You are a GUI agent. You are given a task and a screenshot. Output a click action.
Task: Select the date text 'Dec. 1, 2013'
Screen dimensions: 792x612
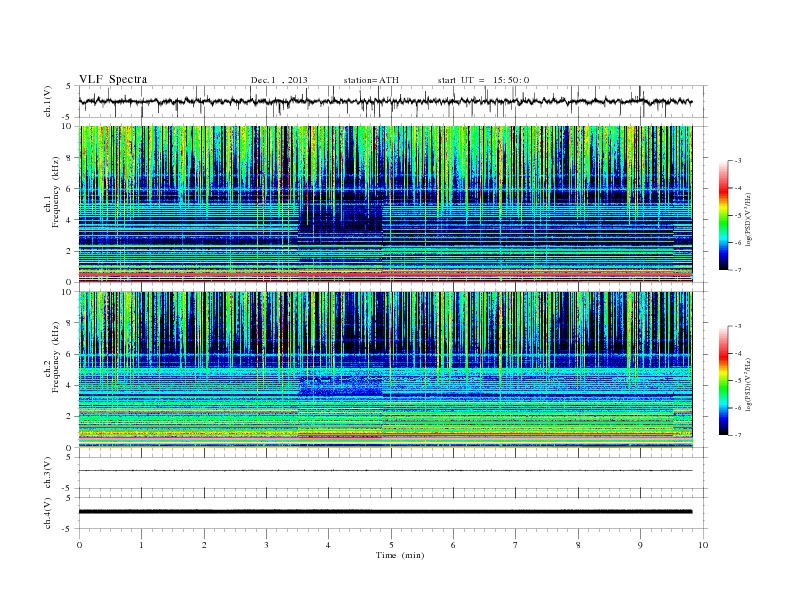click(x=279, y=80)
